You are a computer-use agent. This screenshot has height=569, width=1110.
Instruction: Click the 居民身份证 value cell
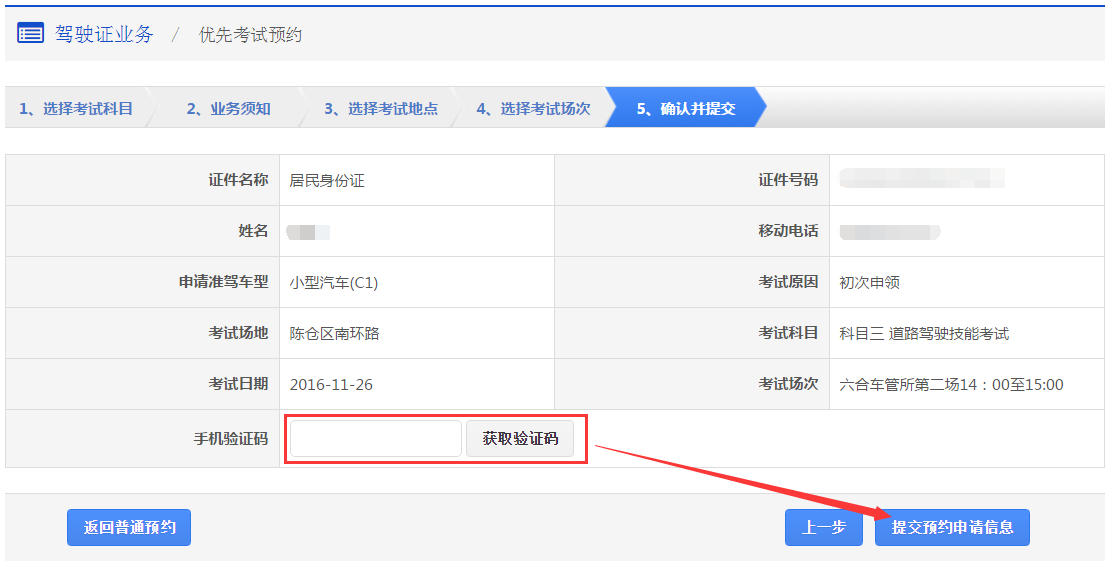coord(327,181)
